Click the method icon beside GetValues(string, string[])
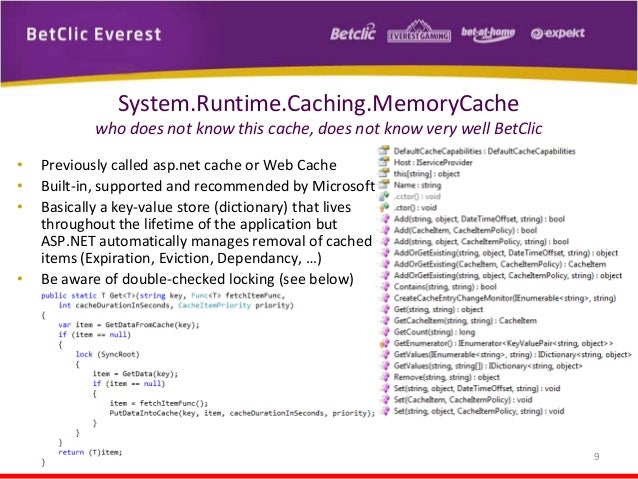 (385, 366)
